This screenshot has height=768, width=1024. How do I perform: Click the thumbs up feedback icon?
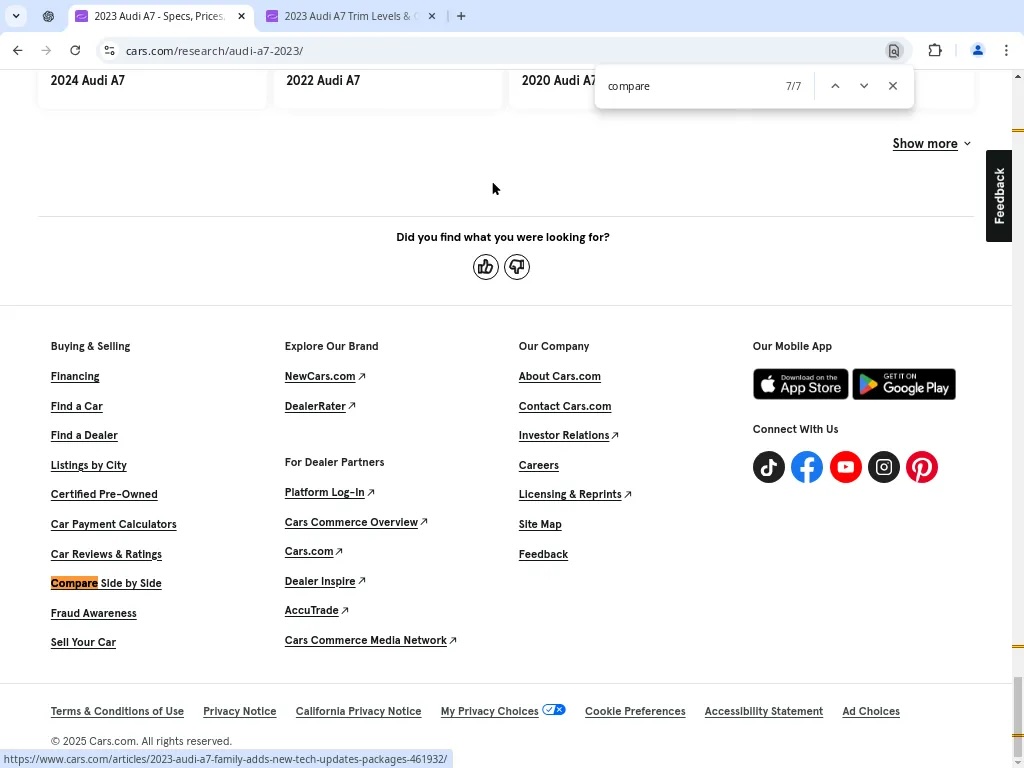485,267
